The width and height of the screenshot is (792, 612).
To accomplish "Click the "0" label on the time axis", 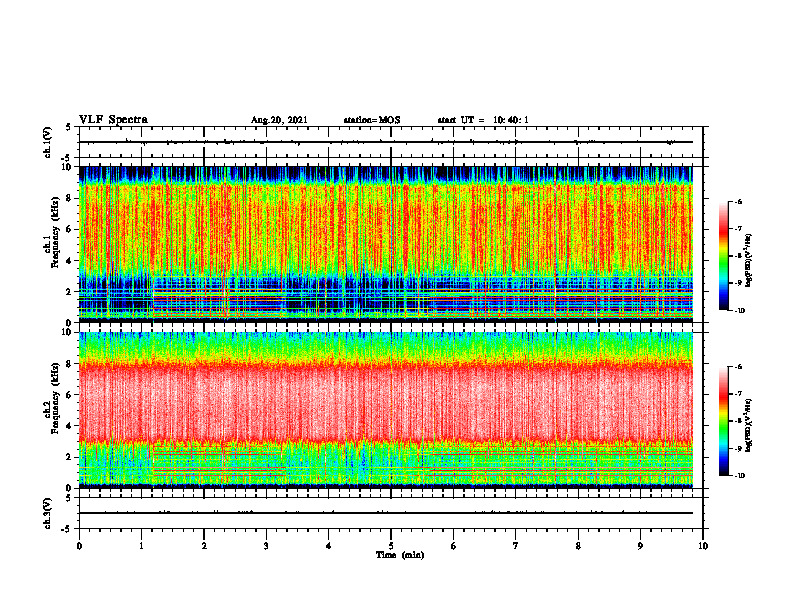I will pos(79,546).
